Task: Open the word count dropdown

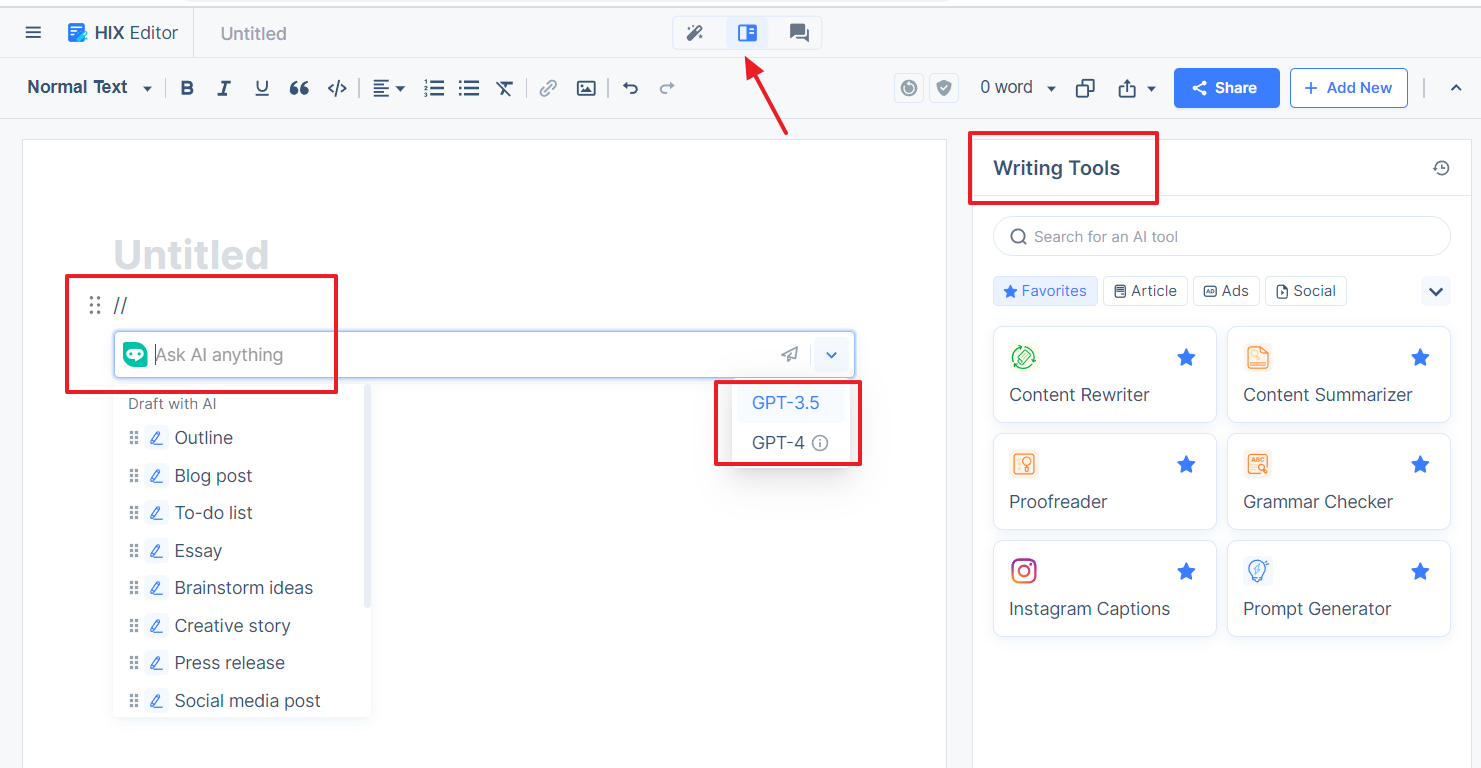Action: click(1017, 88)
